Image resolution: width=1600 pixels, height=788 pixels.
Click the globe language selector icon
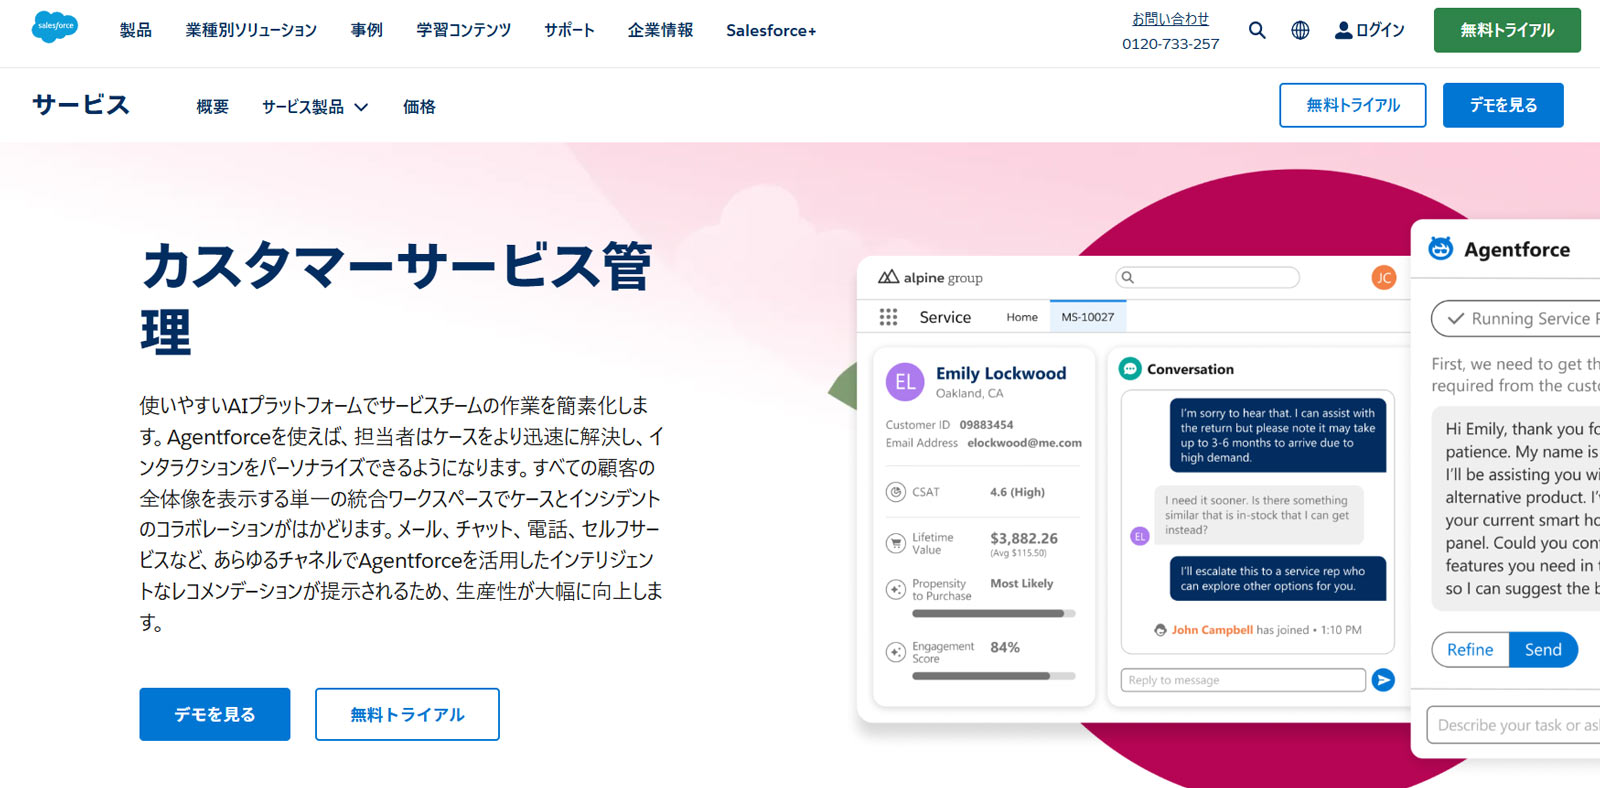1300,30
